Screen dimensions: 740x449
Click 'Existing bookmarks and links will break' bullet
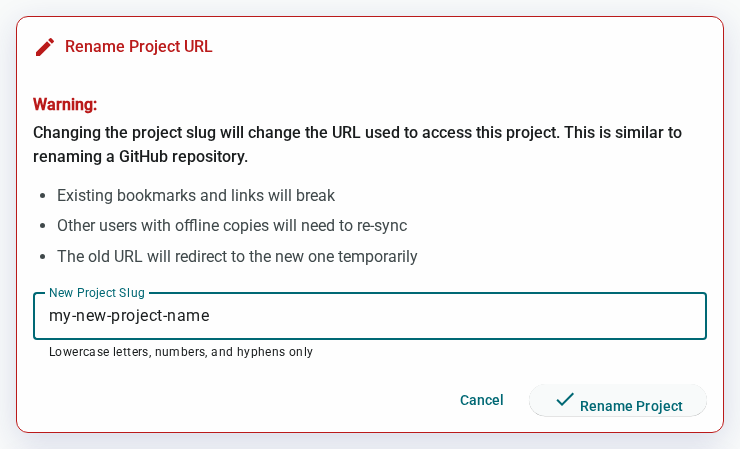pos(196,195)
